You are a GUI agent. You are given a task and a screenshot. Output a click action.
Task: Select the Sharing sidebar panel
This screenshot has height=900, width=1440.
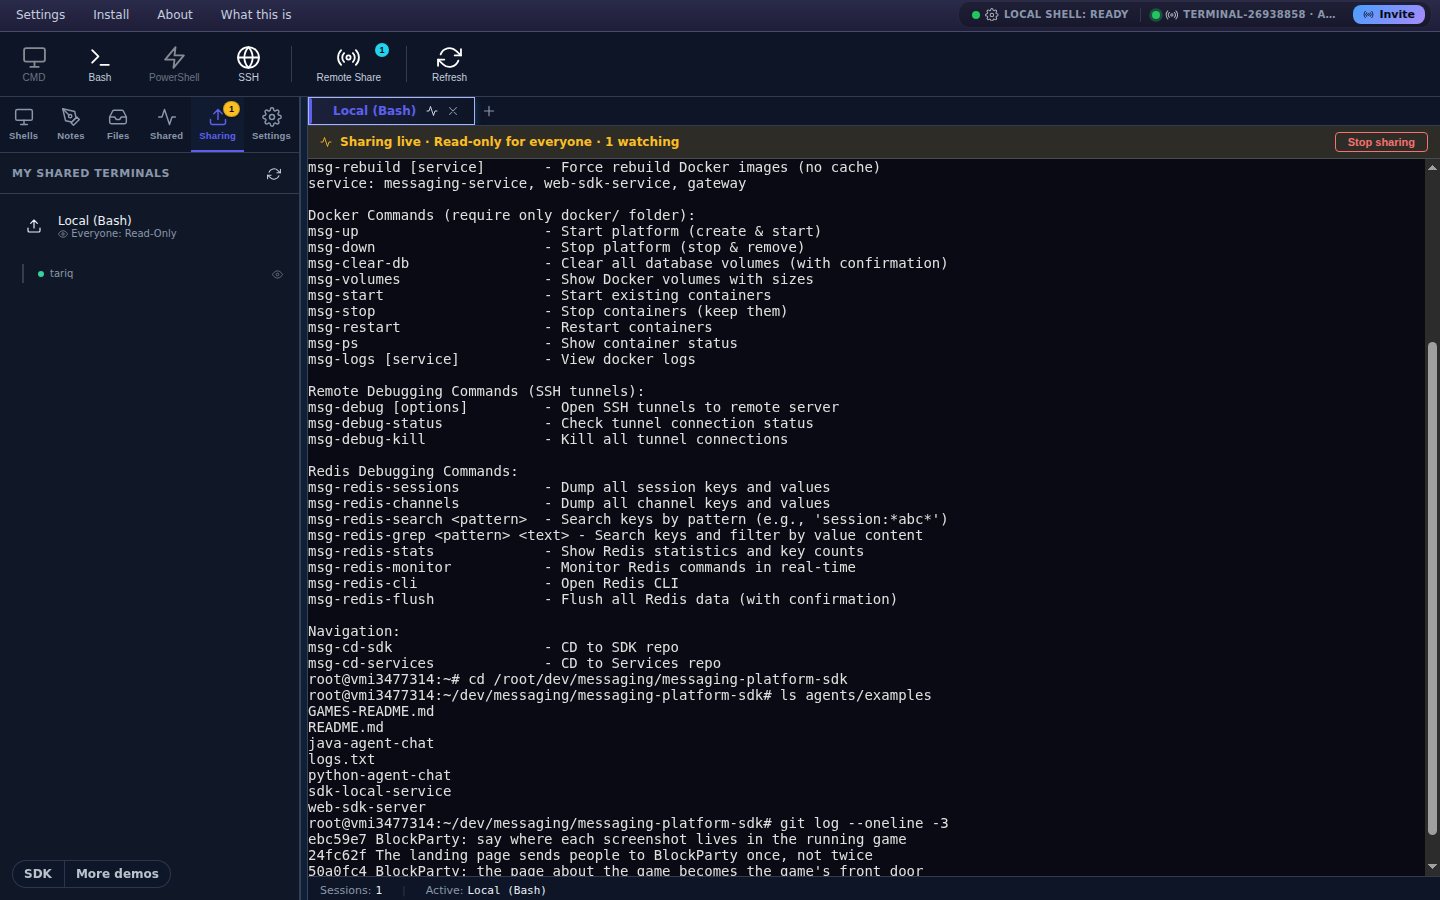pos(217,124)
